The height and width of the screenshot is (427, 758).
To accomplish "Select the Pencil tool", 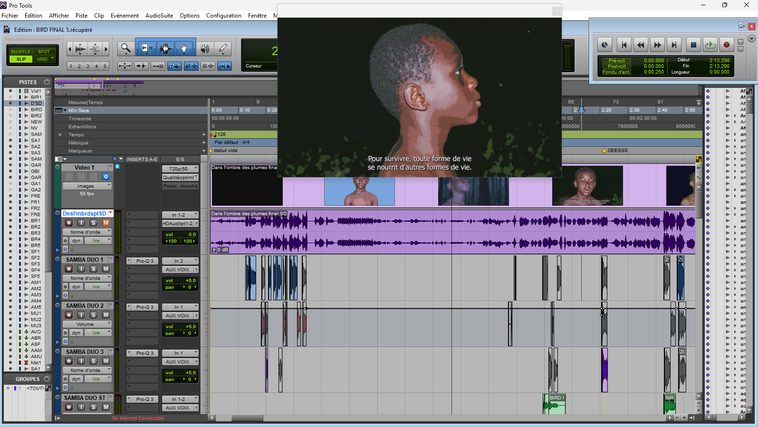I will coord(223,48).
